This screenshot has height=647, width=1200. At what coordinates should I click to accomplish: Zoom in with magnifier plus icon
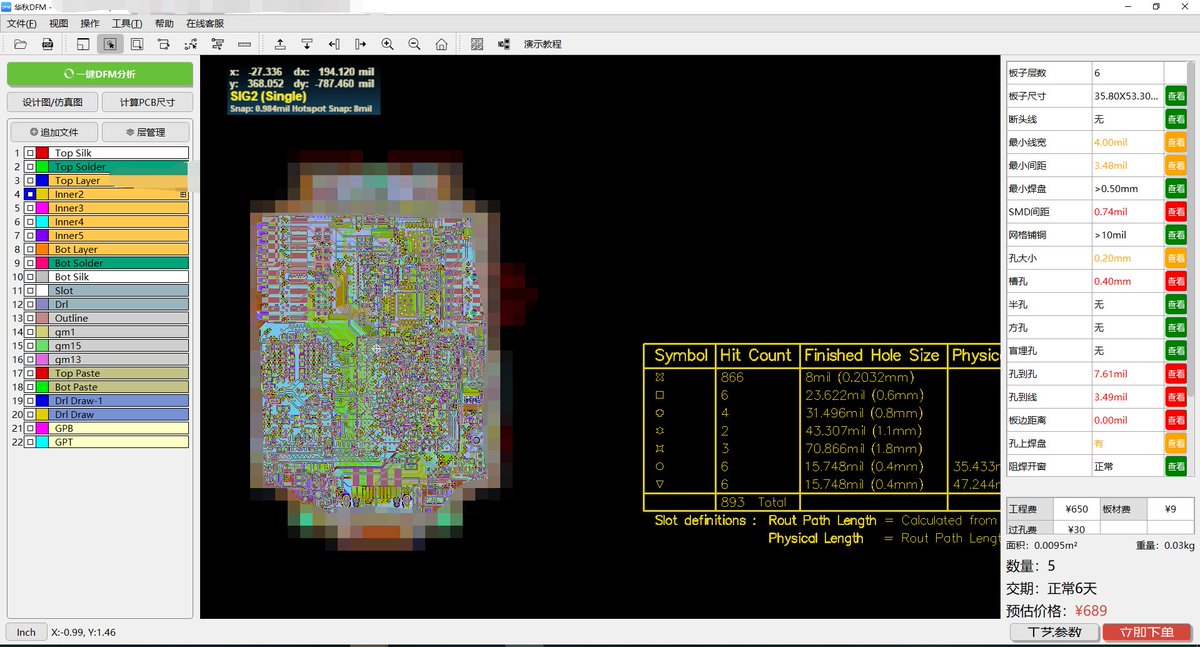point(388,44)
